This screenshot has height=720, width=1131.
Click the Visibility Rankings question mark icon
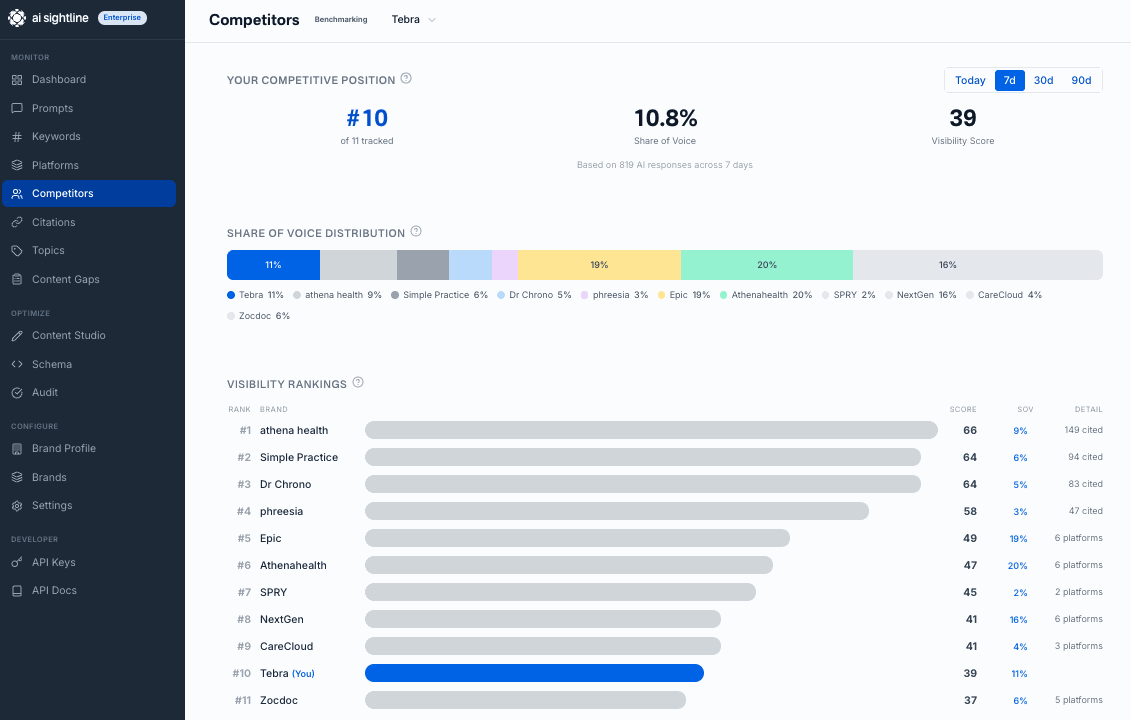pos(358,382)
